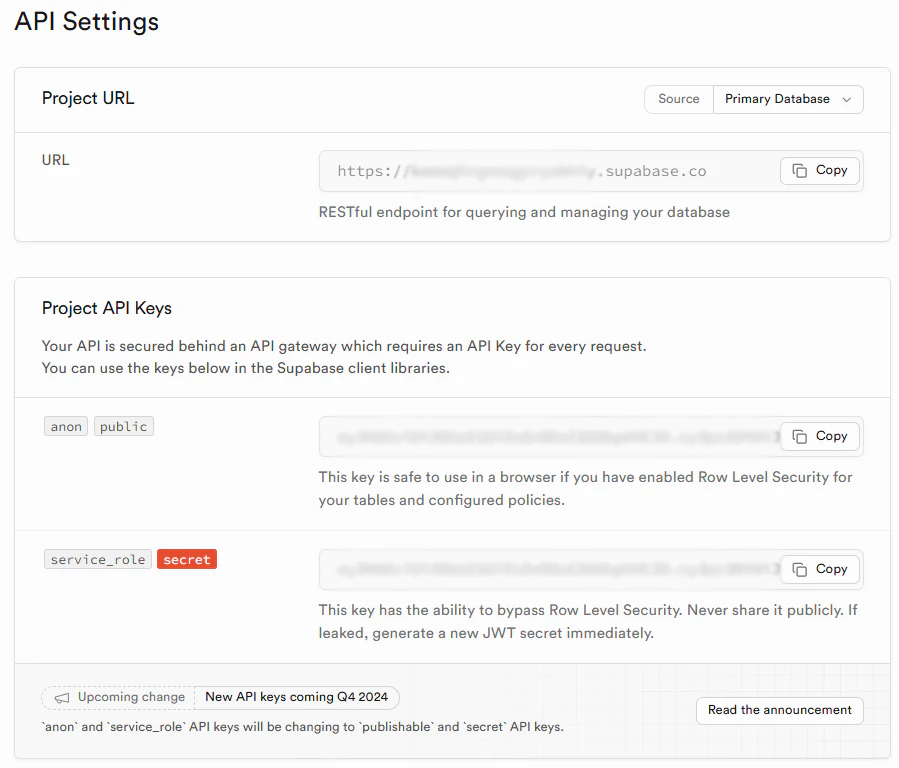Copy the anon public API key
Screen dimensions: 899x768
pos(819,436)
